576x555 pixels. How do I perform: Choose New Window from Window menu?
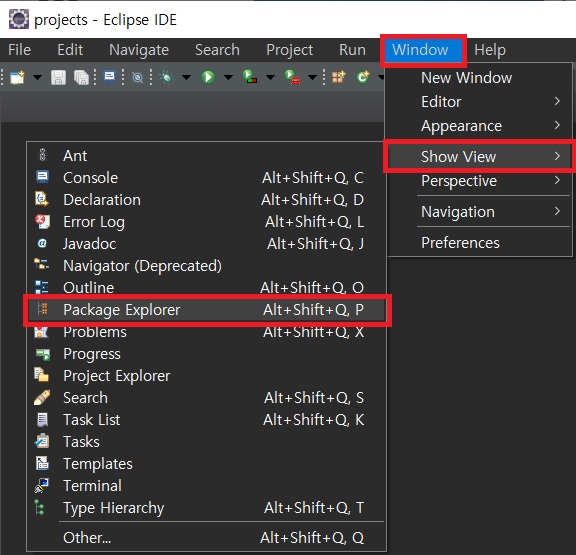click(479, 78)
